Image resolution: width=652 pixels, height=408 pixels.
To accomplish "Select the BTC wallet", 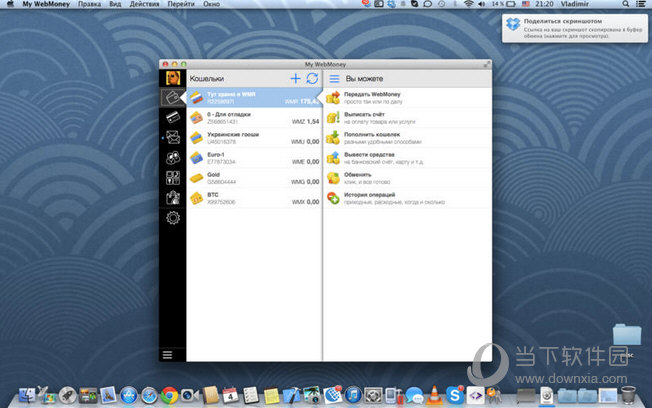I will (254, 198).
